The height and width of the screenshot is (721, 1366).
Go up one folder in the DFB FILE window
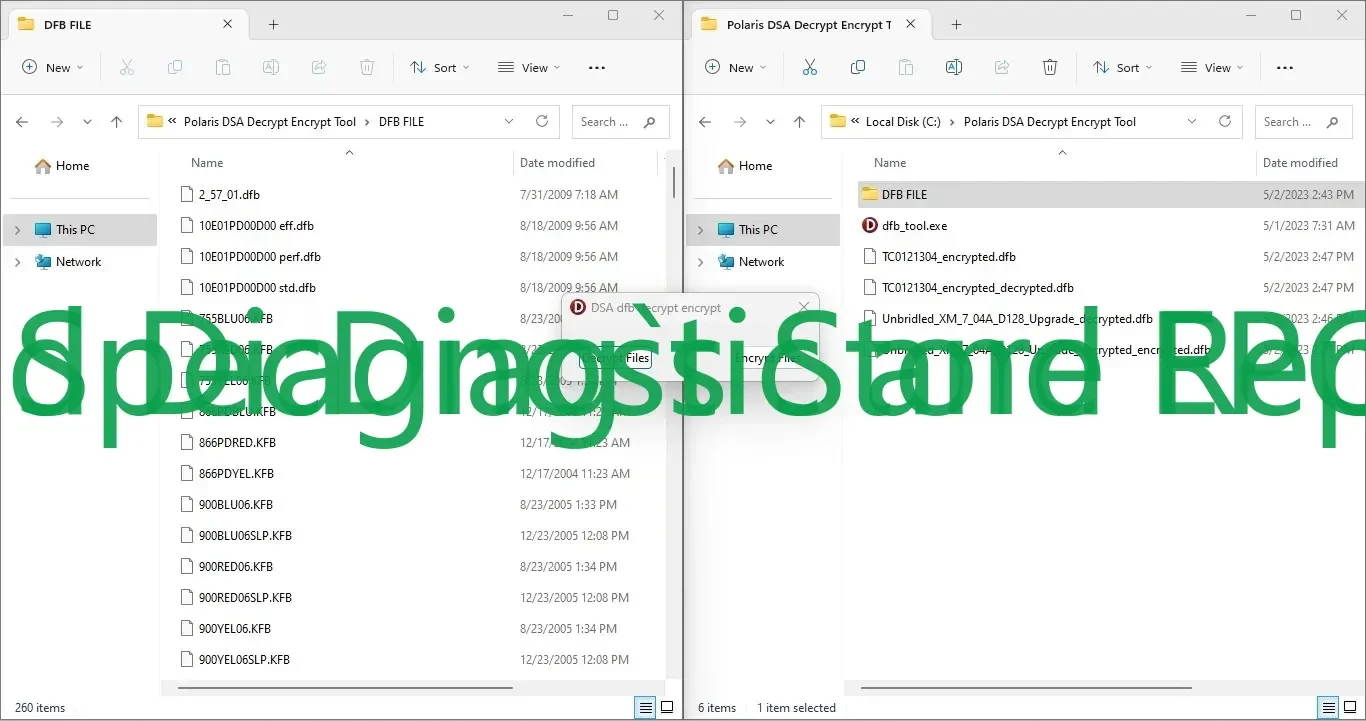[x=116, y=122]
